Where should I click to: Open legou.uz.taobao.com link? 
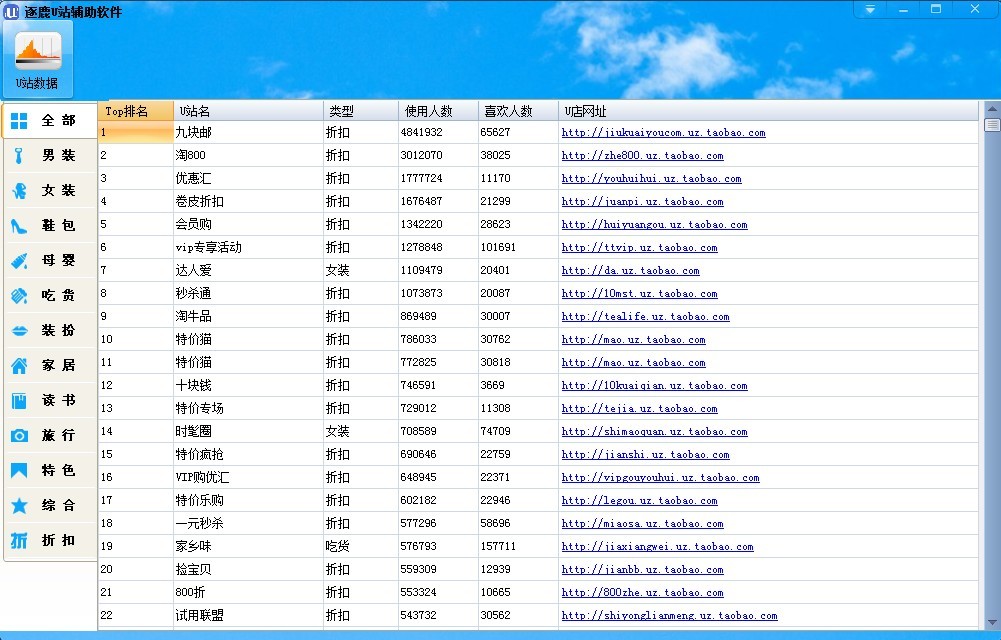click(x=640, y=500)
